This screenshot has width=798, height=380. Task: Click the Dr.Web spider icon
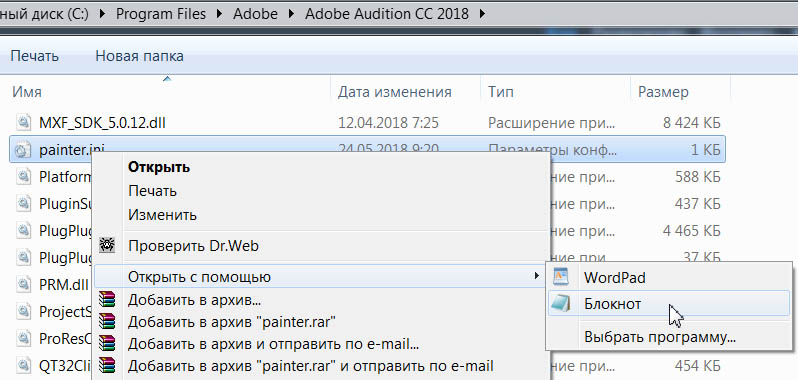tap(107, 246)
